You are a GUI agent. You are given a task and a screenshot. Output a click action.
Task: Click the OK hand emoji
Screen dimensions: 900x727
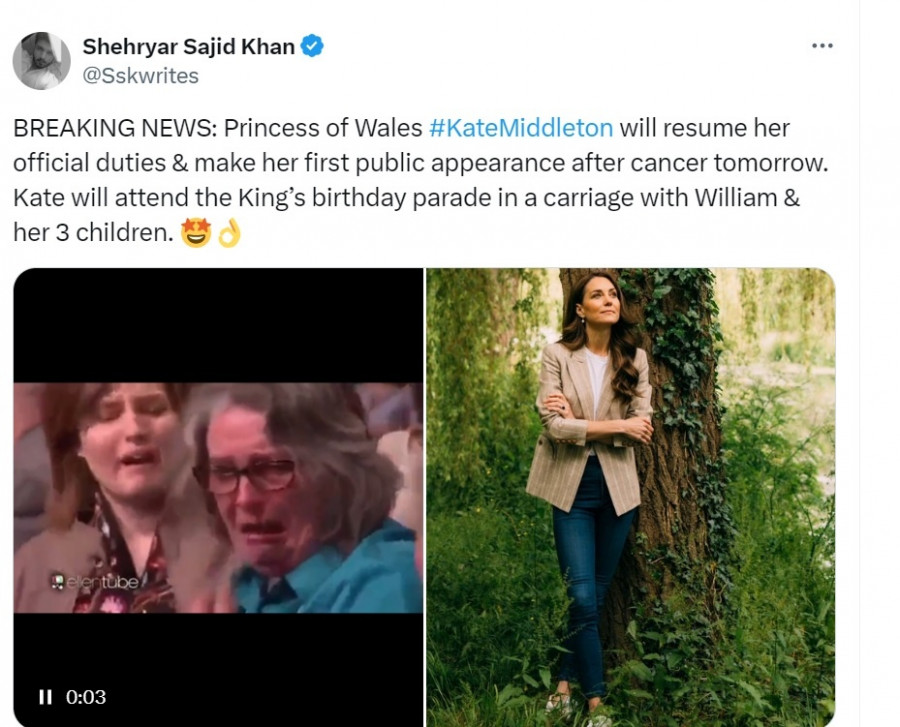tap(229, 234)
